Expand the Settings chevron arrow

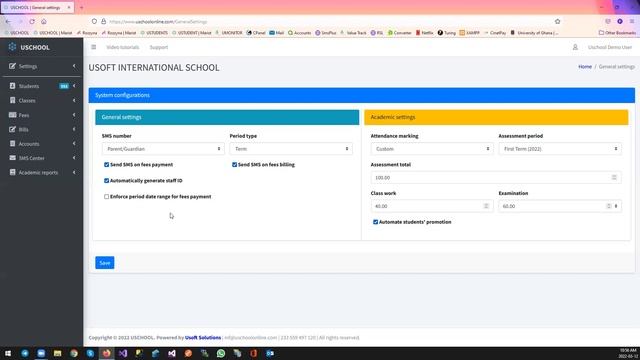click(x=74, y=66)
